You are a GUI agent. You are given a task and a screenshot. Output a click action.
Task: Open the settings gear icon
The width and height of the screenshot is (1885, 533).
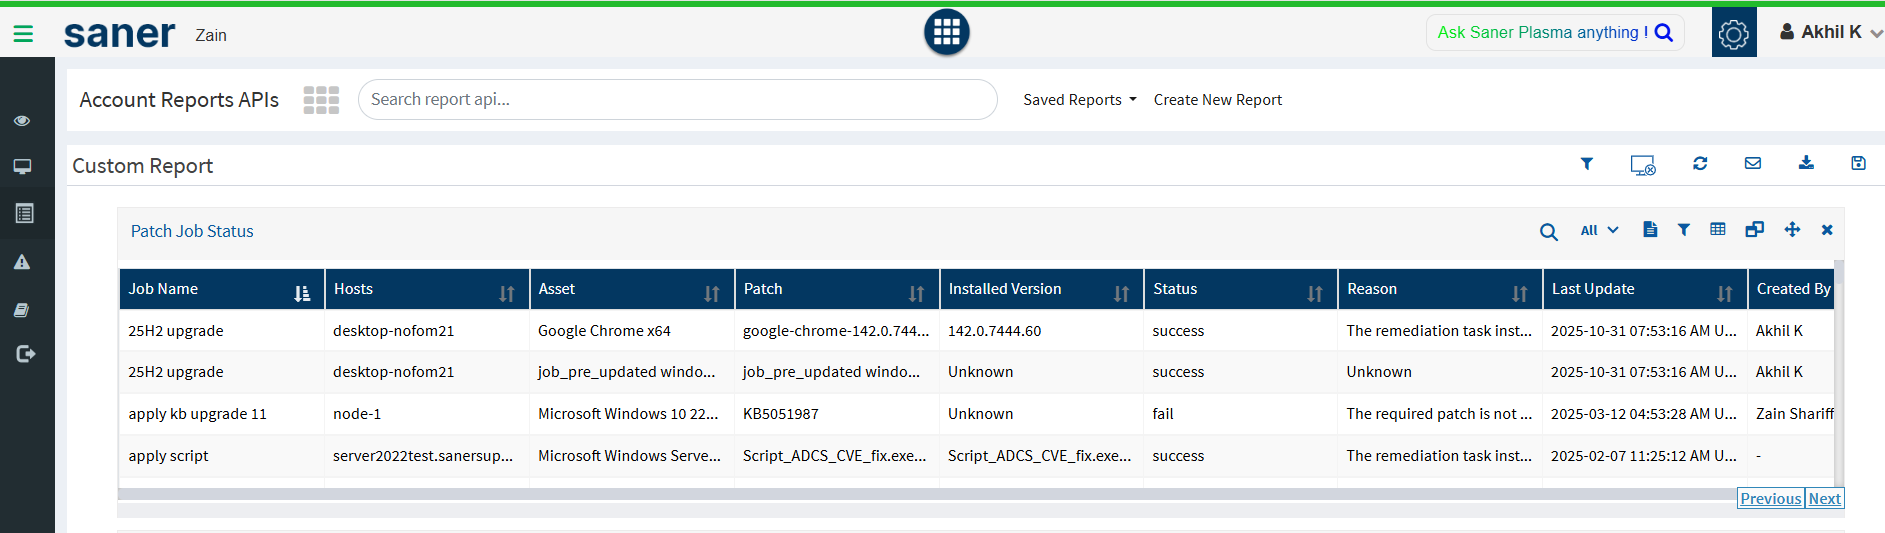pyautogui.click(x=1733, y=33)
